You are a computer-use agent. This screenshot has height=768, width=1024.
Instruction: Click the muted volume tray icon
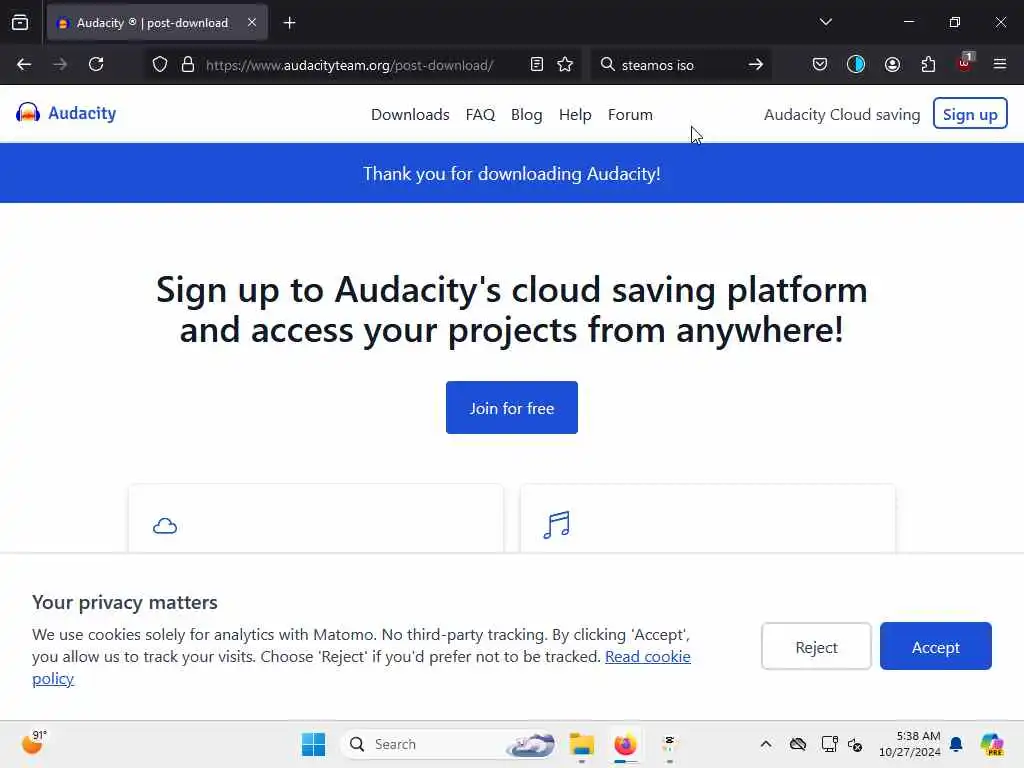[855, 744]
